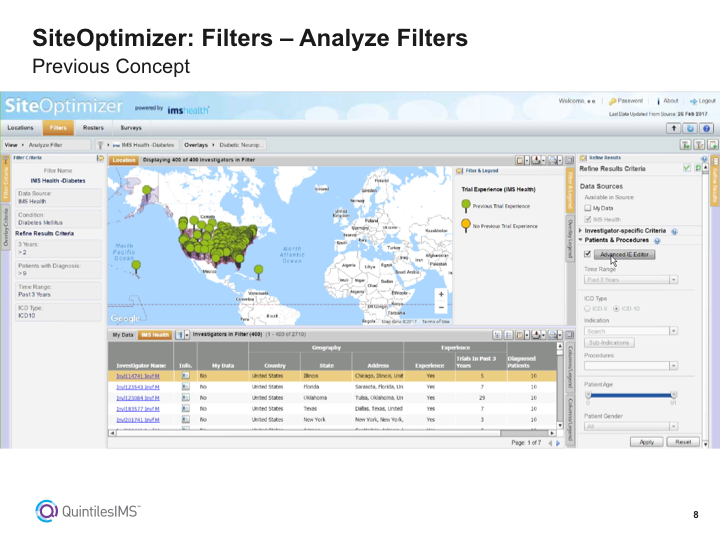This screenshot has height=540, width=720.
Task: Click the tree view icon in table toolbar
Action: tap(497, 335)
